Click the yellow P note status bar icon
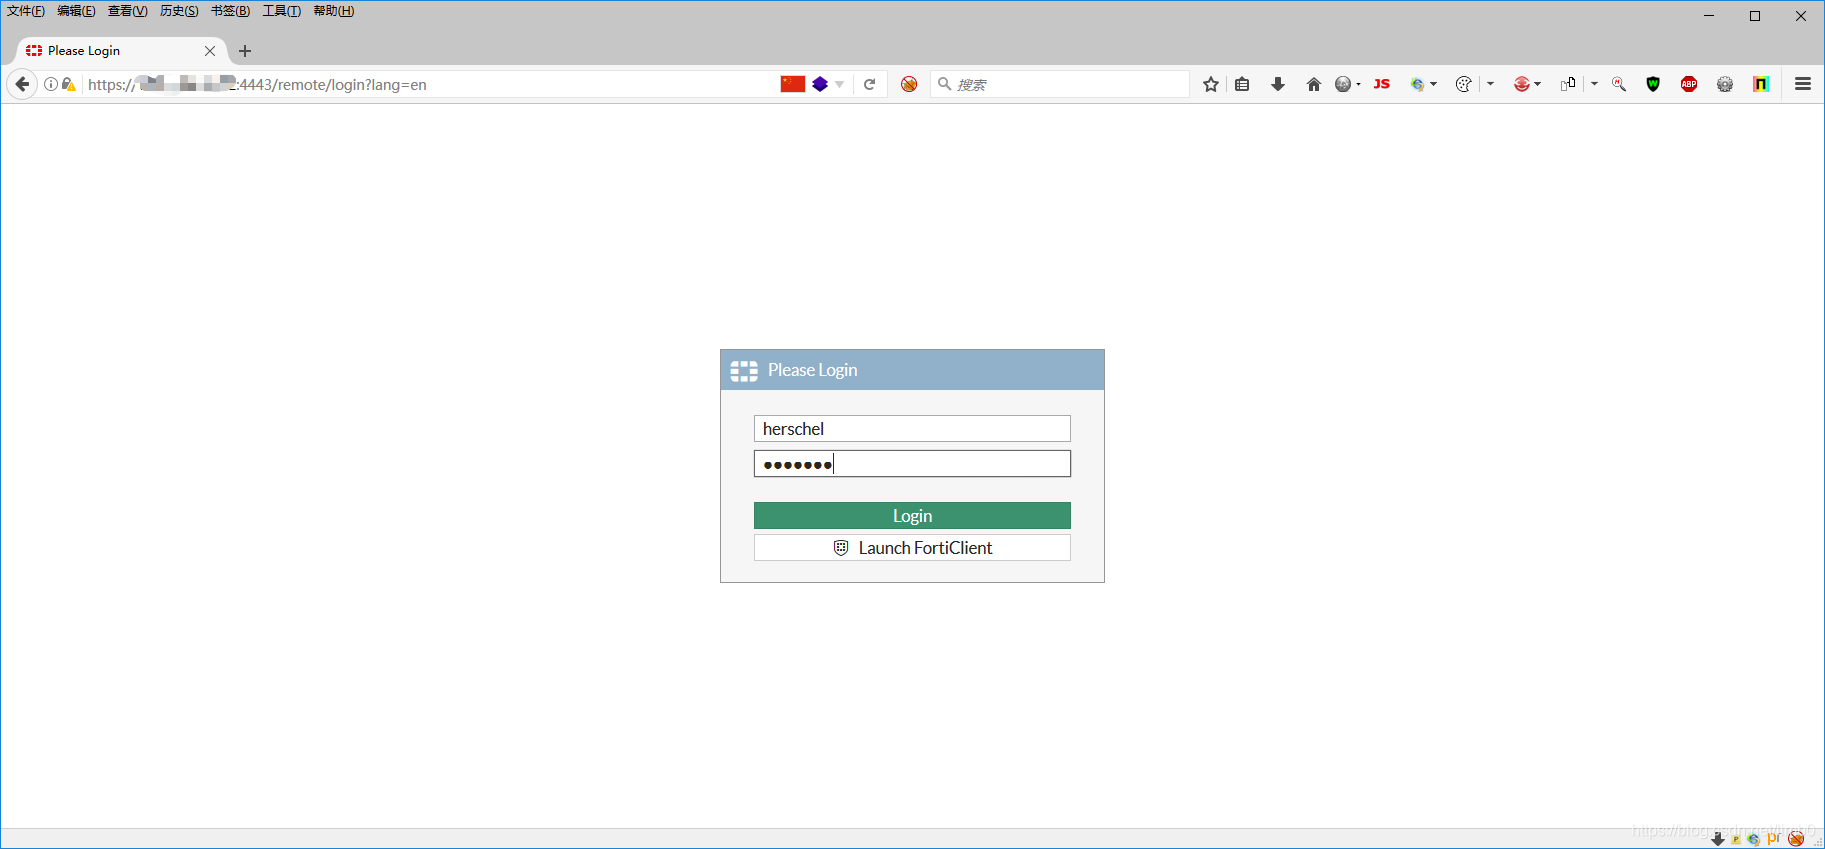The height and width of the screenshot is (849, 1825). 1736,839
